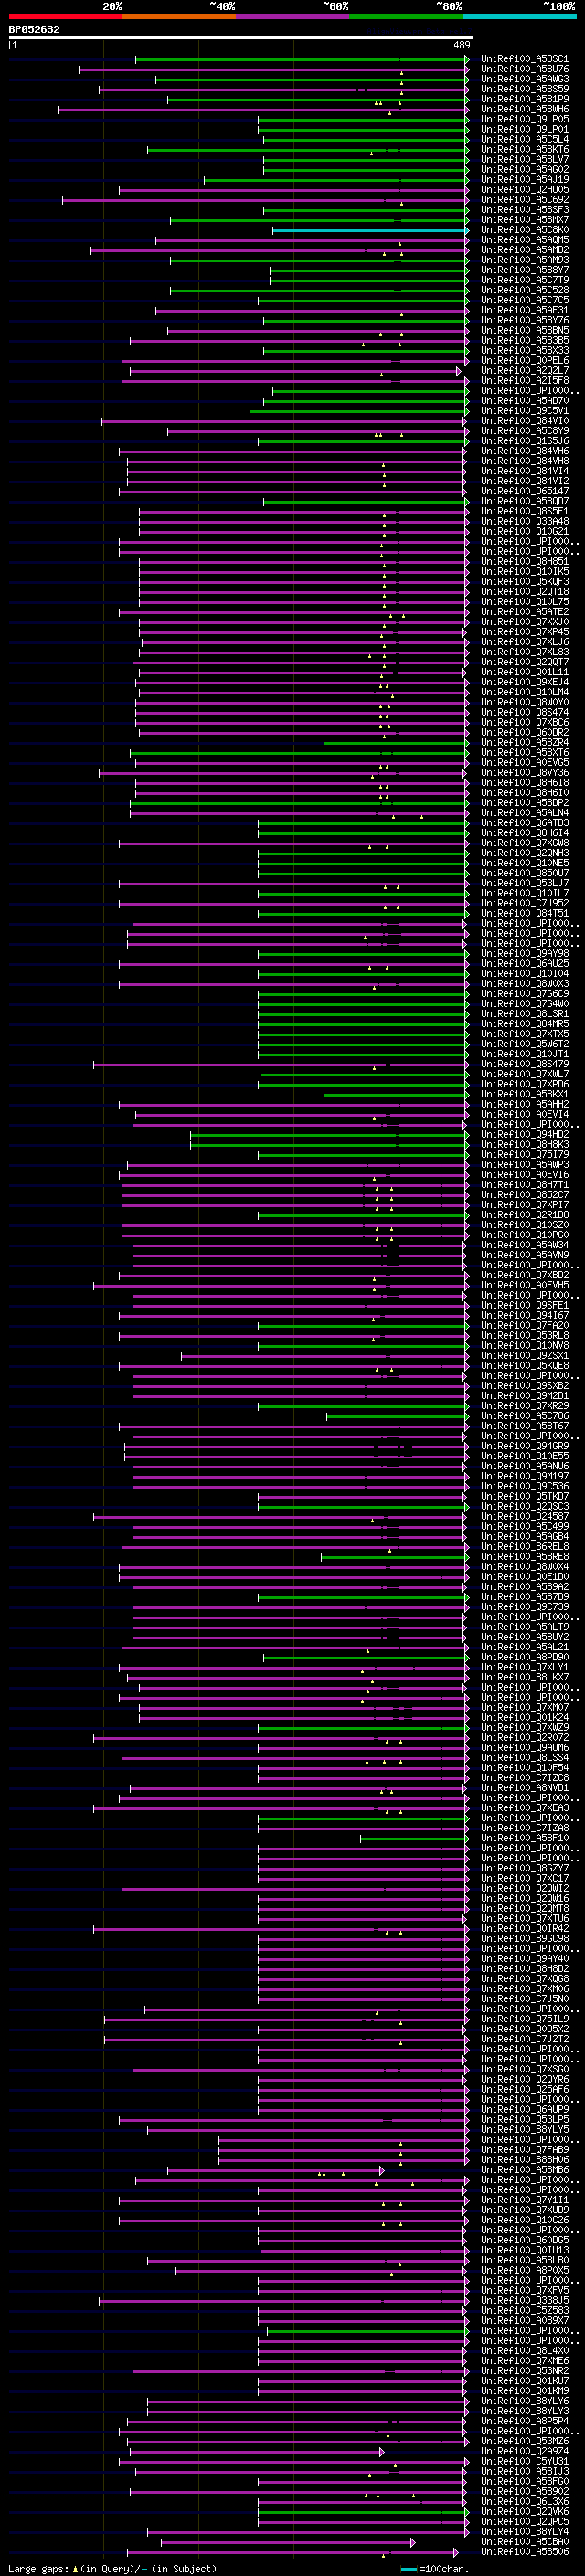Open hit UniRef100_A5C8K0
Viewport: 585px width, 2576px height.
click(524, 231)
